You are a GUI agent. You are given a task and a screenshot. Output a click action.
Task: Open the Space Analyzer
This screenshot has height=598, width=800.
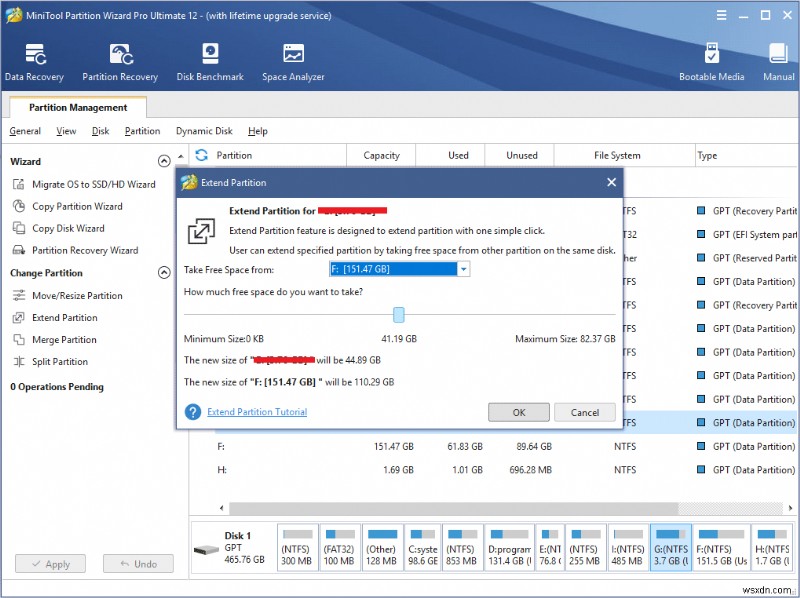pos(292,60)
